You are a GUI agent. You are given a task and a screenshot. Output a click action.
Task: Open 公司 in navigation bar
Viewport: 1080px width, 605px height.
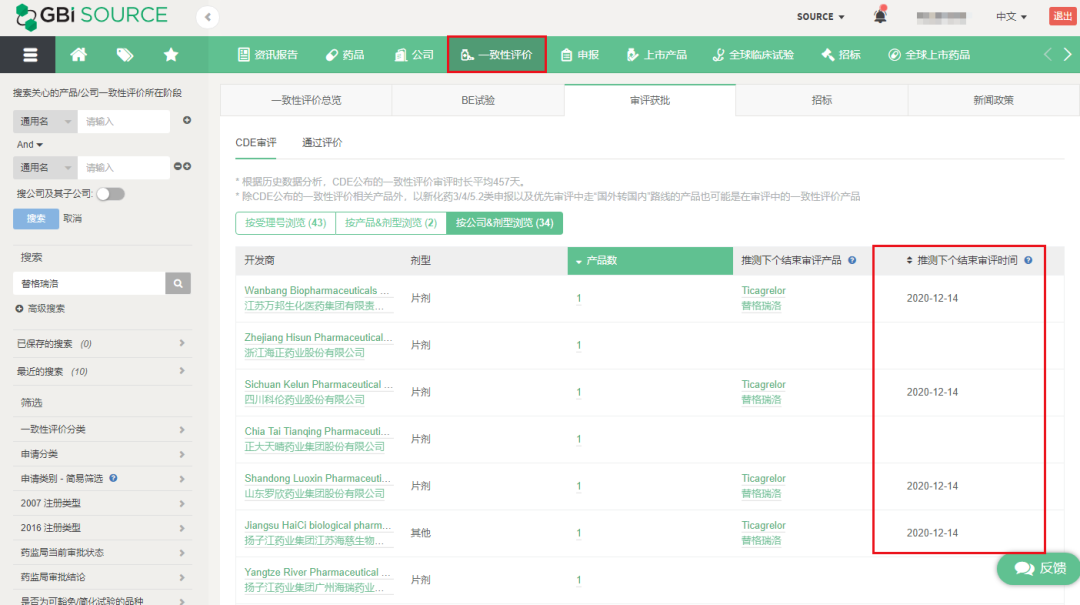click(x=414, y=55)
